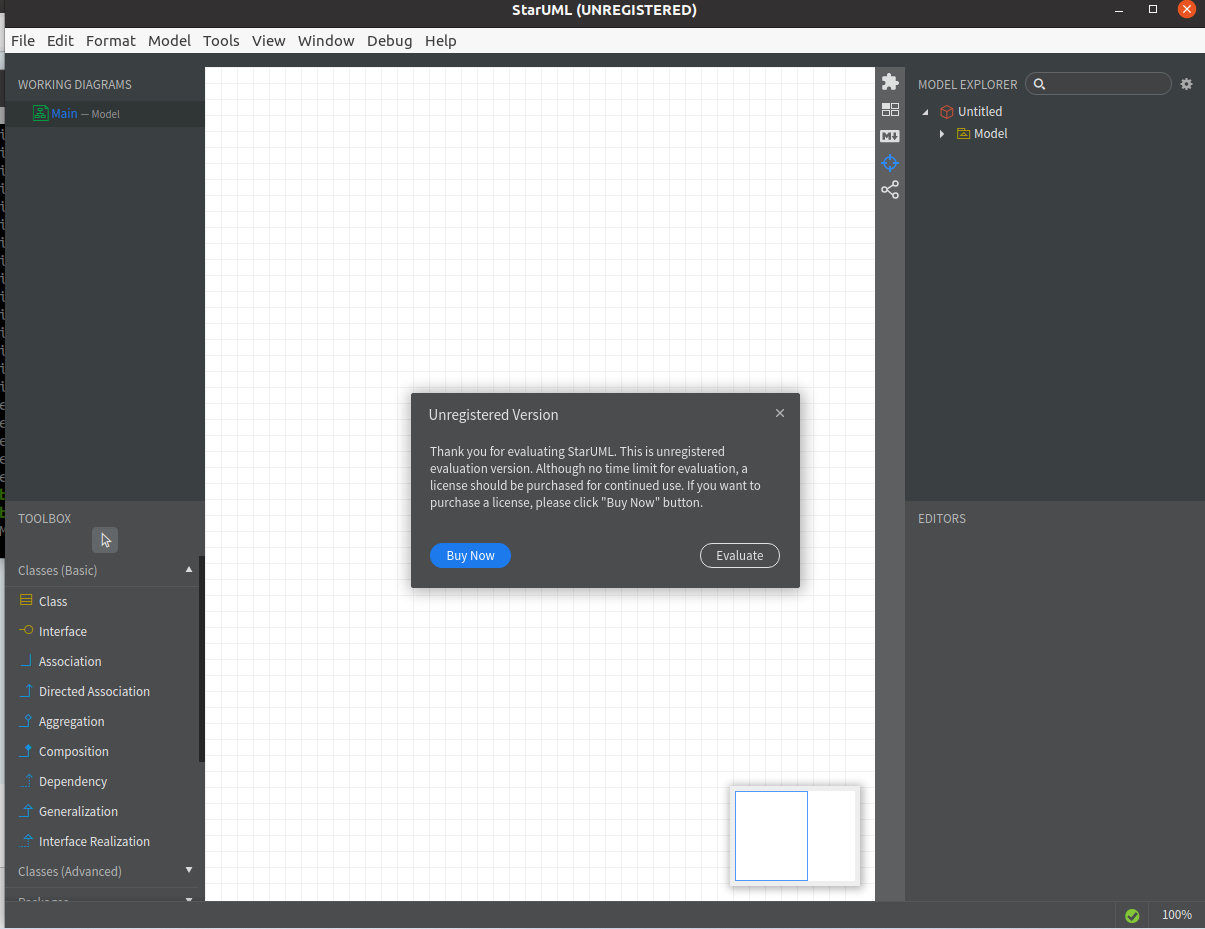This screenshot has width=1205, height=929.
Task: Select 'Untitled' label in Model Explorer
Action: pyautogui.click(x=979, y=112)
